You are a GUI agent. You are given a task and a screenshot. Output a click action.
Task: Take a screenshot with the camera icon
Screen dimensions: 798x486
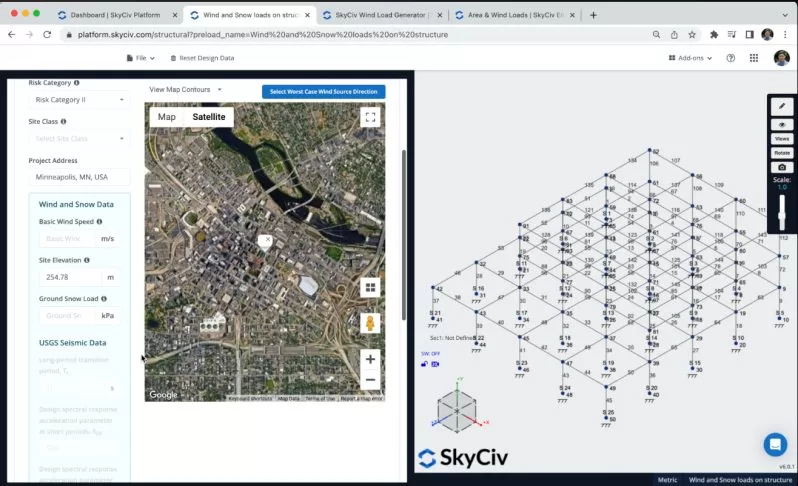[782, 167]
